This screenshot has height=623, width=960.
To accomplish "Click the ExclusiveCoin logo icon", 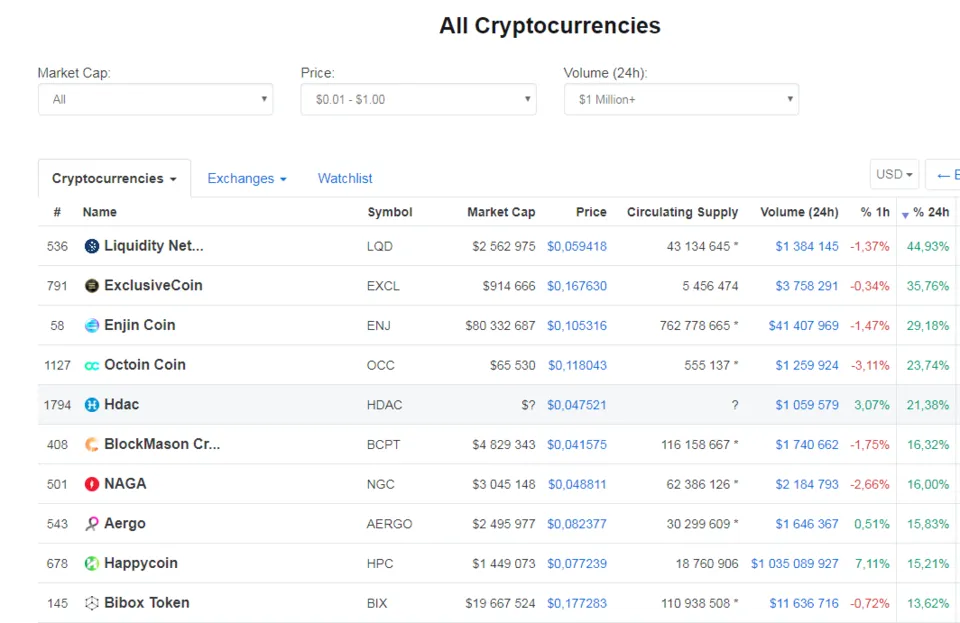I will [x=92, y=286].
